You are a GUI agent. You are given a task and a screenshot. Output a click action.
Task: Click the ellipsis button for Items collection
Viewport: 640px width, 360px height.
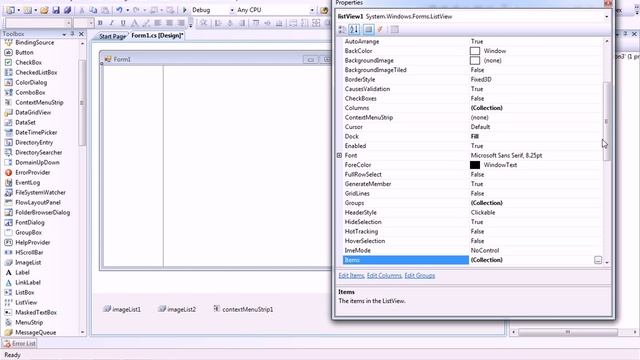(598, 260)
